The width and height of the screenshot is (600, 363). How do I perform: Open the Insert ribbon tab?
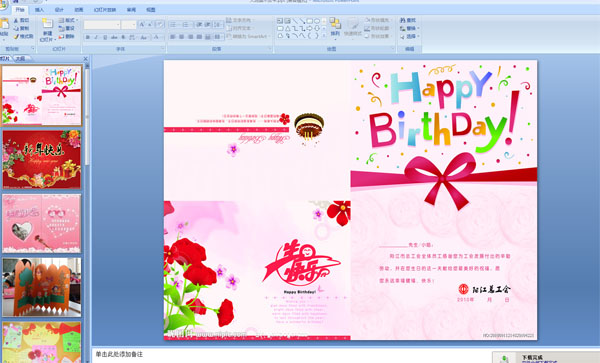coord(39,10)
